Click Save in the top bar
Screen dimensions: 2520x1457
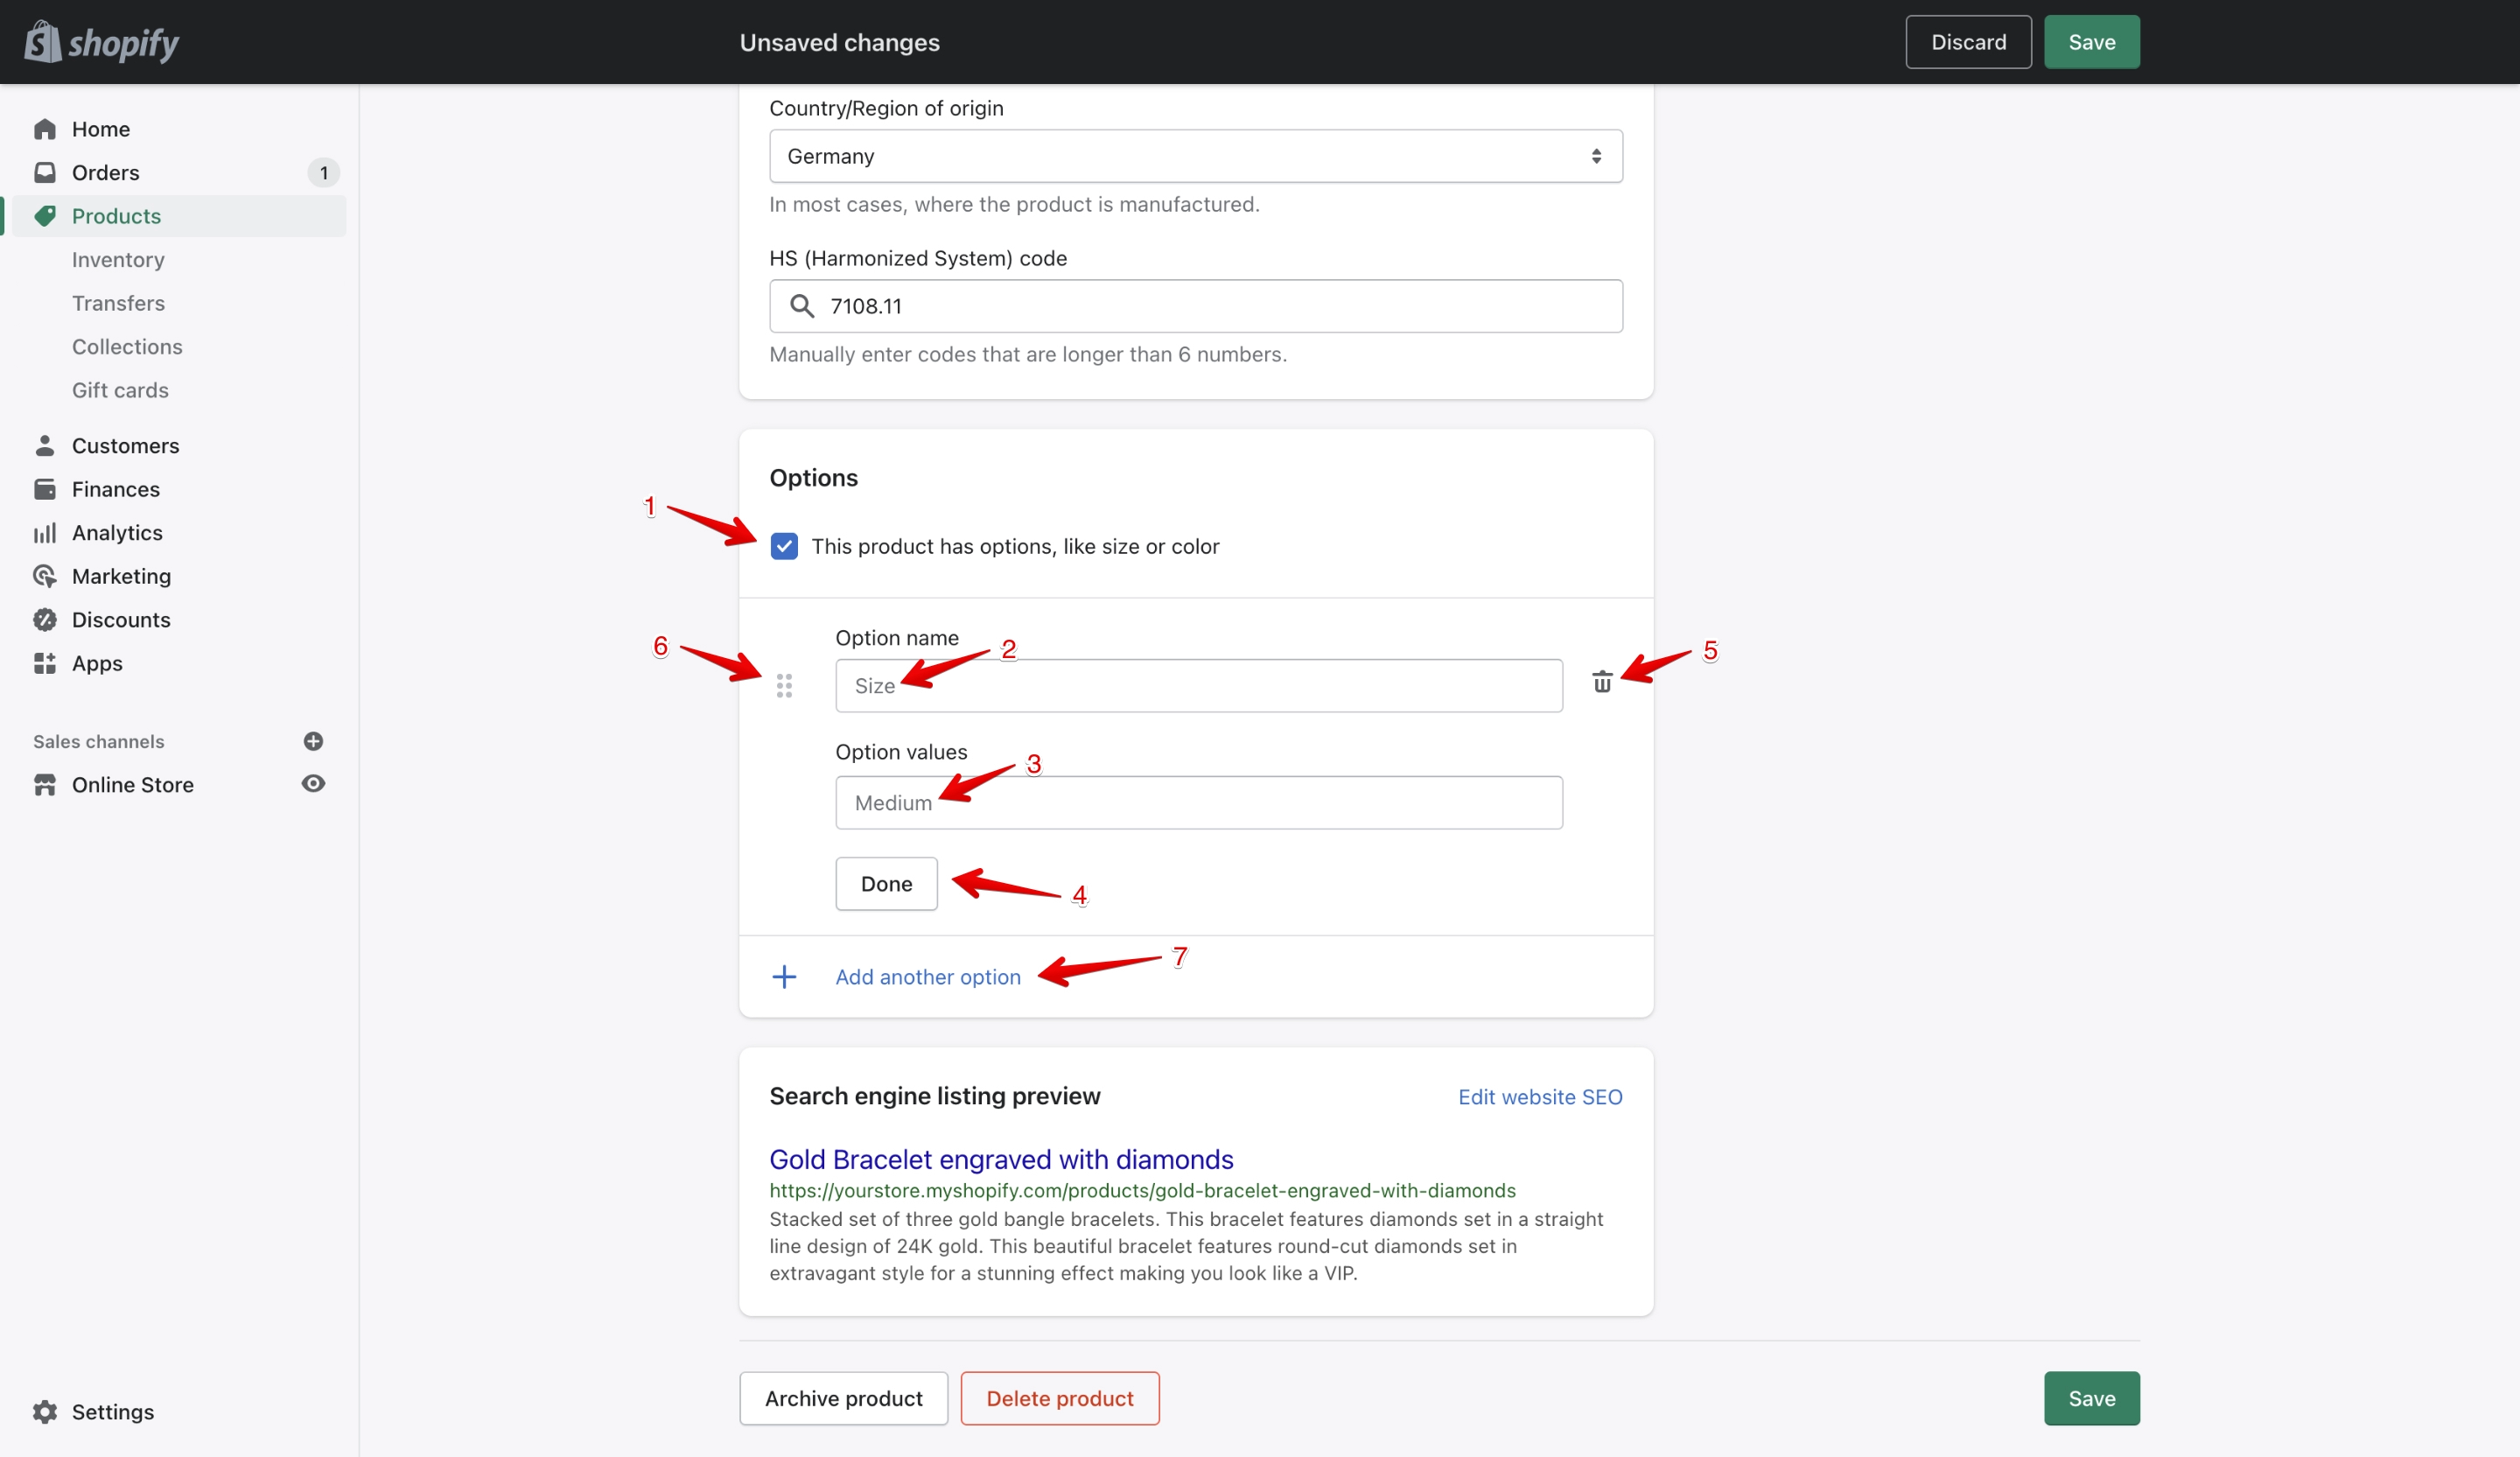[x=2092, y=42]
